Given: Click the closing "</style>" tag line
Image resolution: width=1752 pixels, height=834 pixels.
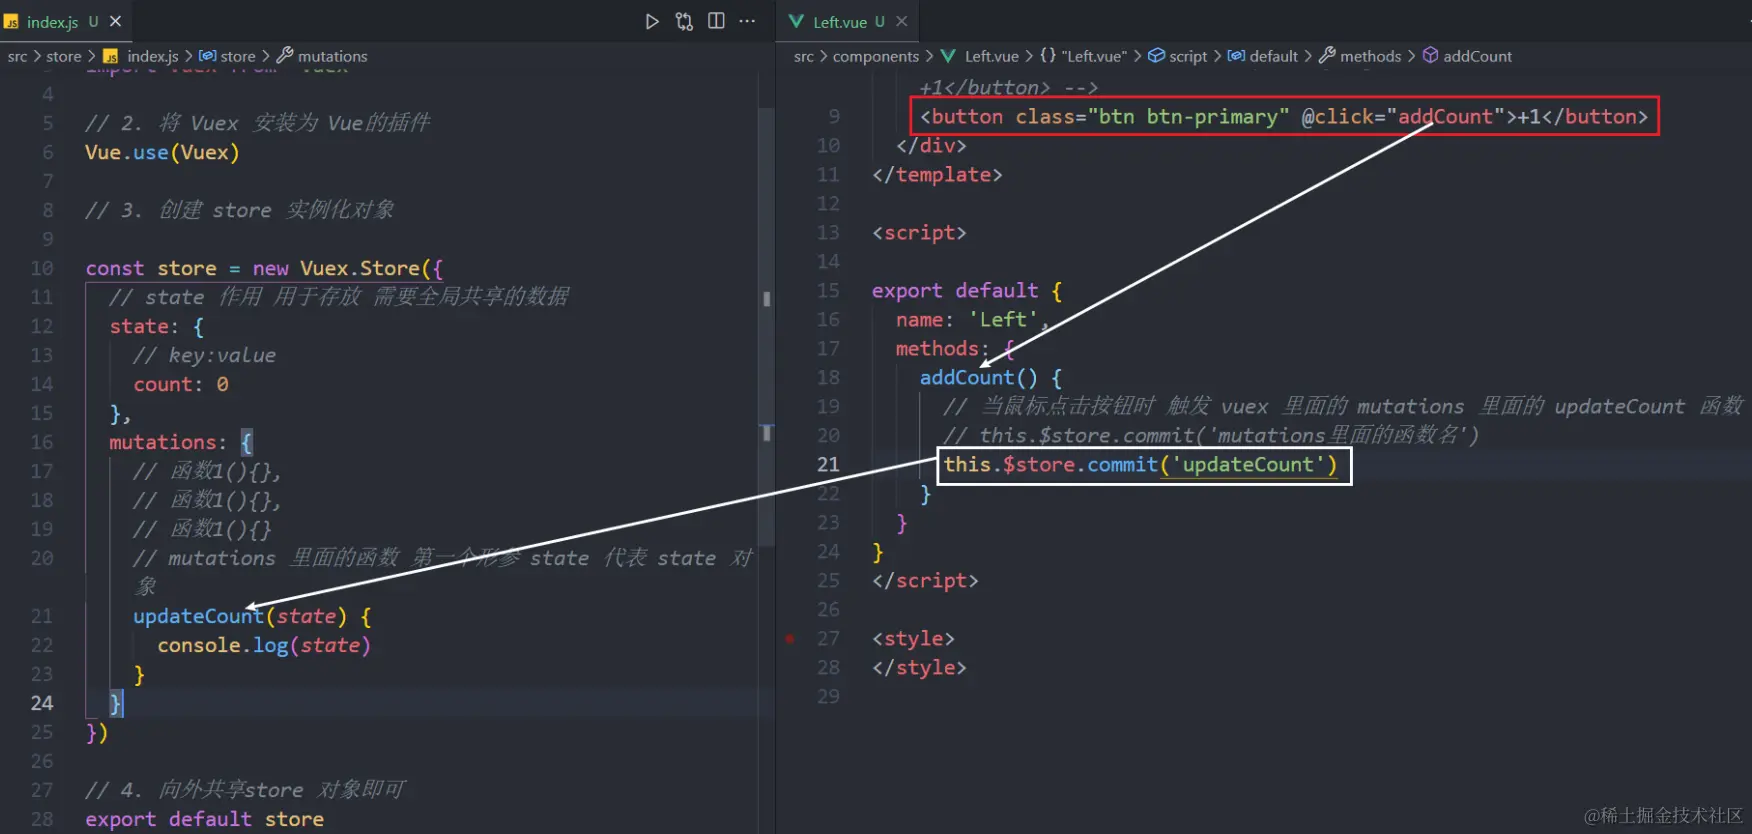Looking at the screenshot, I should point(919,667).
